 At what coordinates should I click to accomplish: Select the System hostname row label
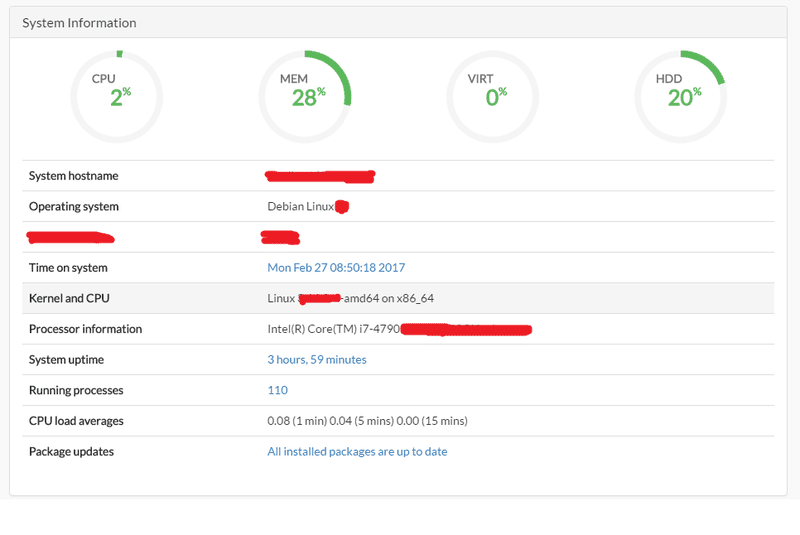click(x=73, y=176)
